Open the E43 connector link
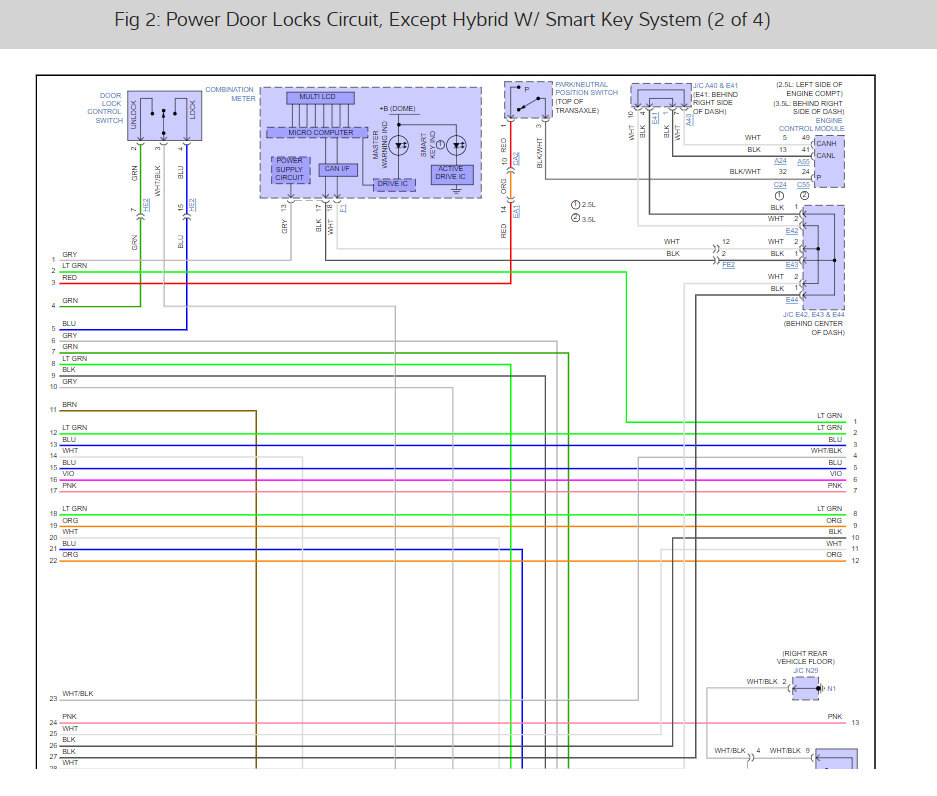 (x=792, y=265)
